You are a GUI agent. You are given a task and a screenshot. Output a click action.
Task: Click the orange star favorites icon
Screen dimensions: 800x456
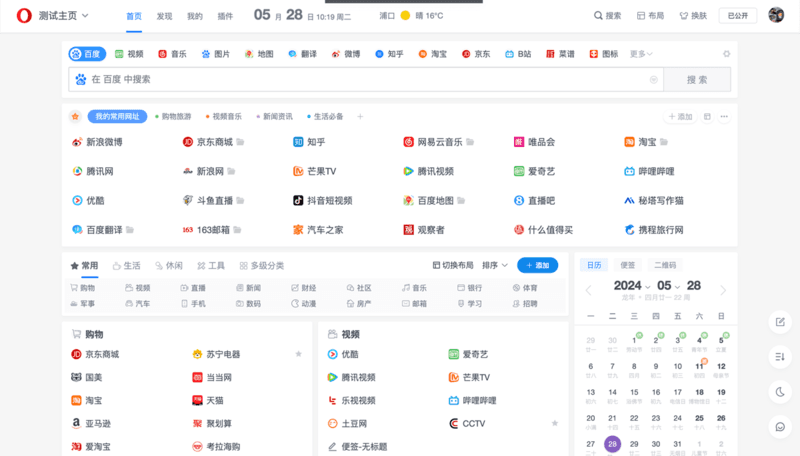click(x=76, y=116)
